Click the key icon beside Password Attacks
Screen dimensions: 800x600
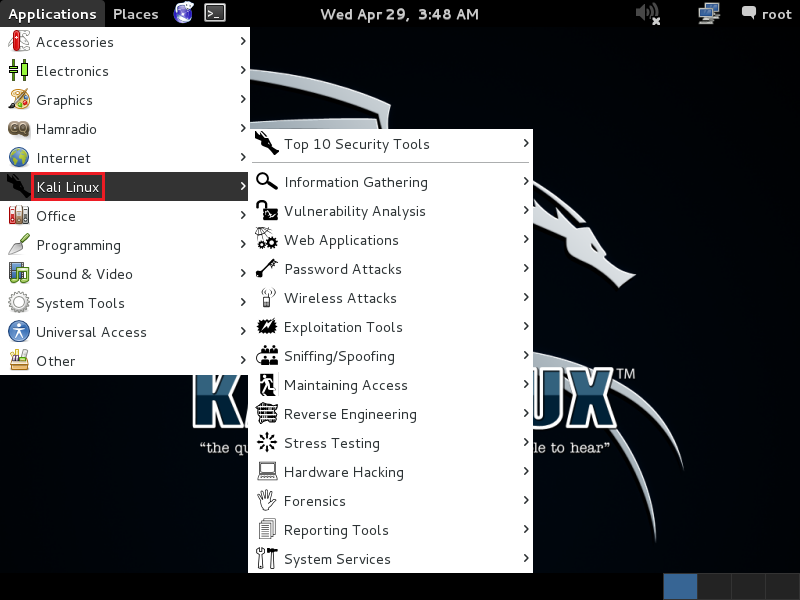point(267,269)
